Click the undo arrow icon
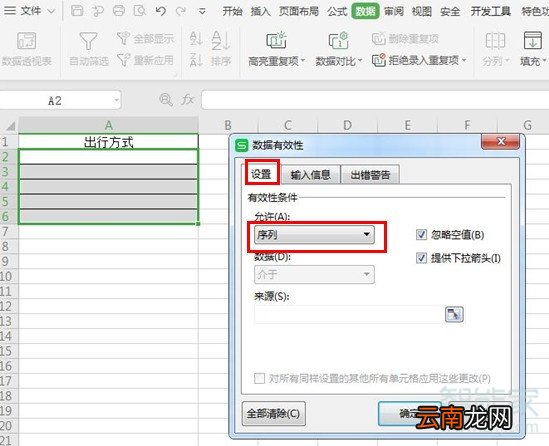 pyautogui.click(x=161, y=11)
